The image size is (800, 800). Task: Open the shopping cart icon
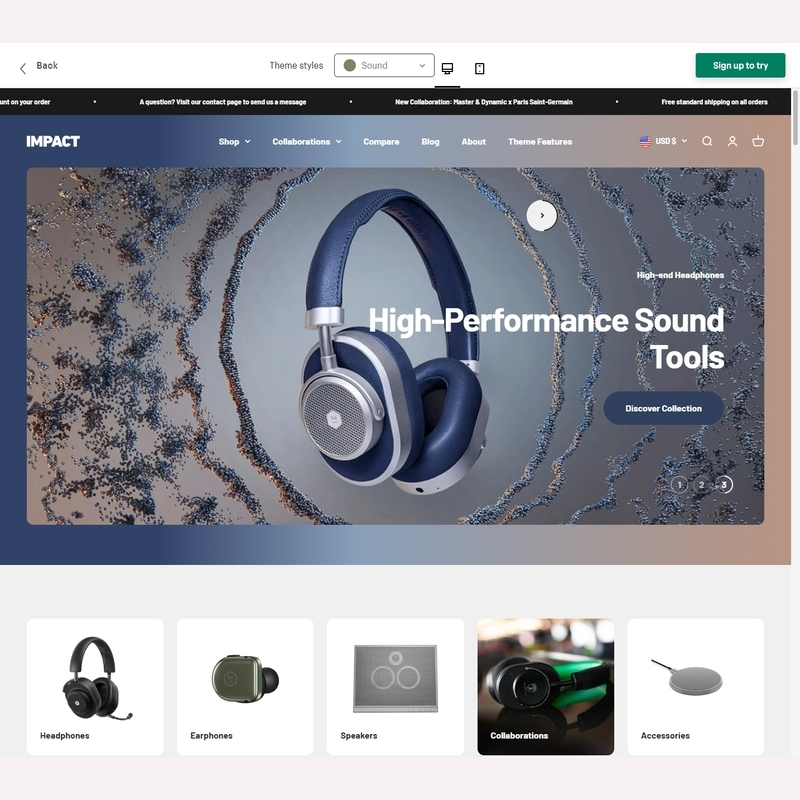click(758, 142)
